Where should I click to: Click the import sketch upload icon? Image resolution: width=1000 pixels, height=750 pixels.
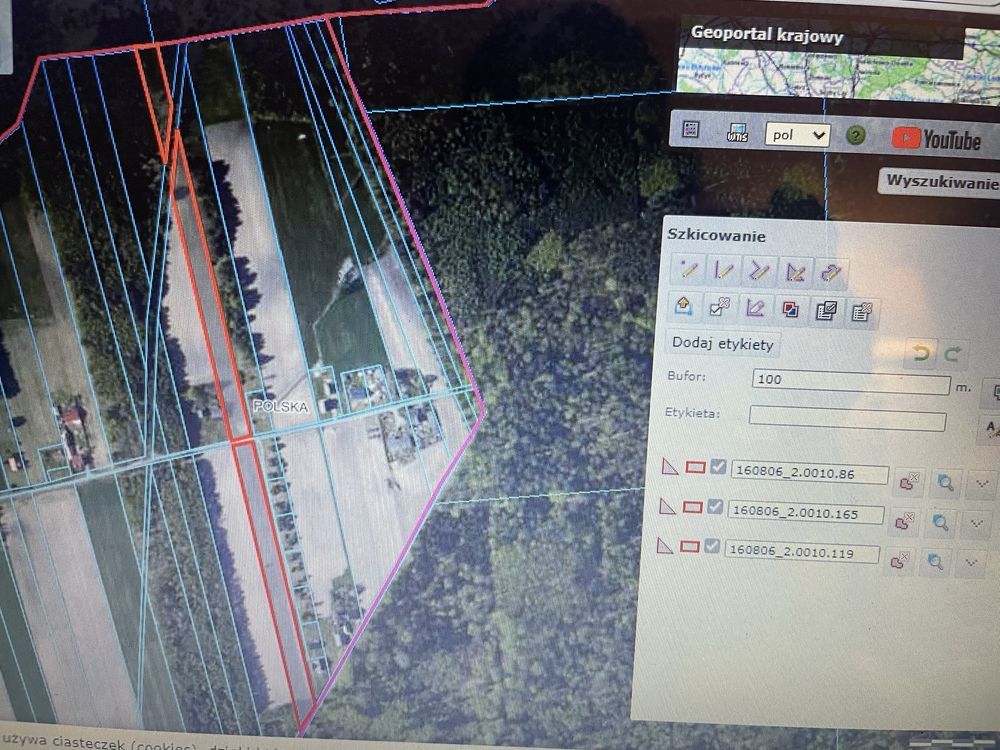click(x=683, y=306)
